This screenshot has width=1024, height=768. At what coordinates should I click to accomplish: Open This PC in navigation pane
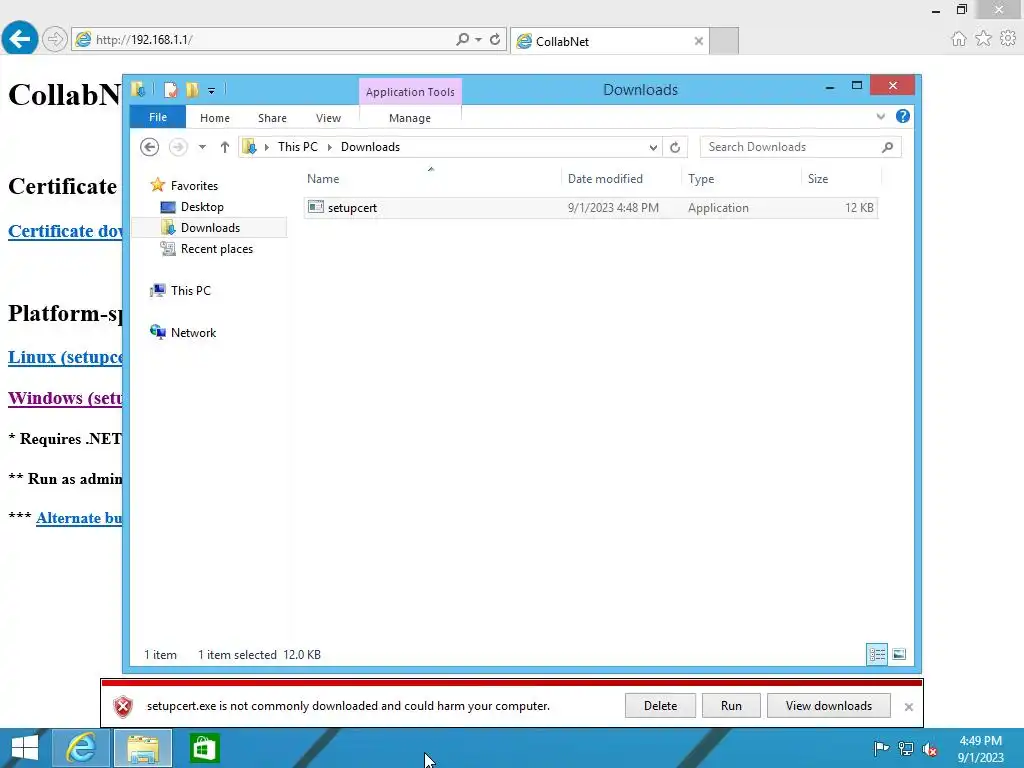point(191,291)
